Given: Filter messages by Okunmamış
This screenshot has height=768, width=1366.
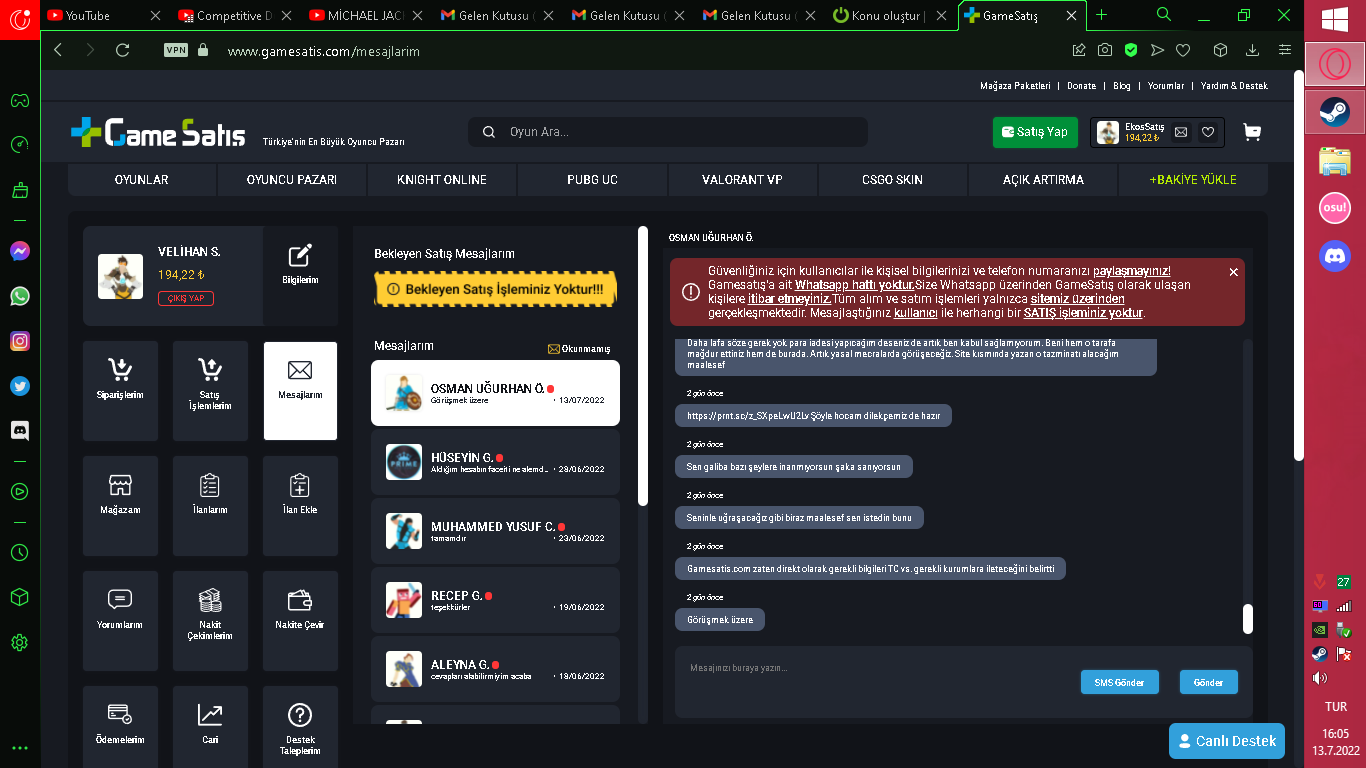Looking at the screenshot, I should [579, 349].
